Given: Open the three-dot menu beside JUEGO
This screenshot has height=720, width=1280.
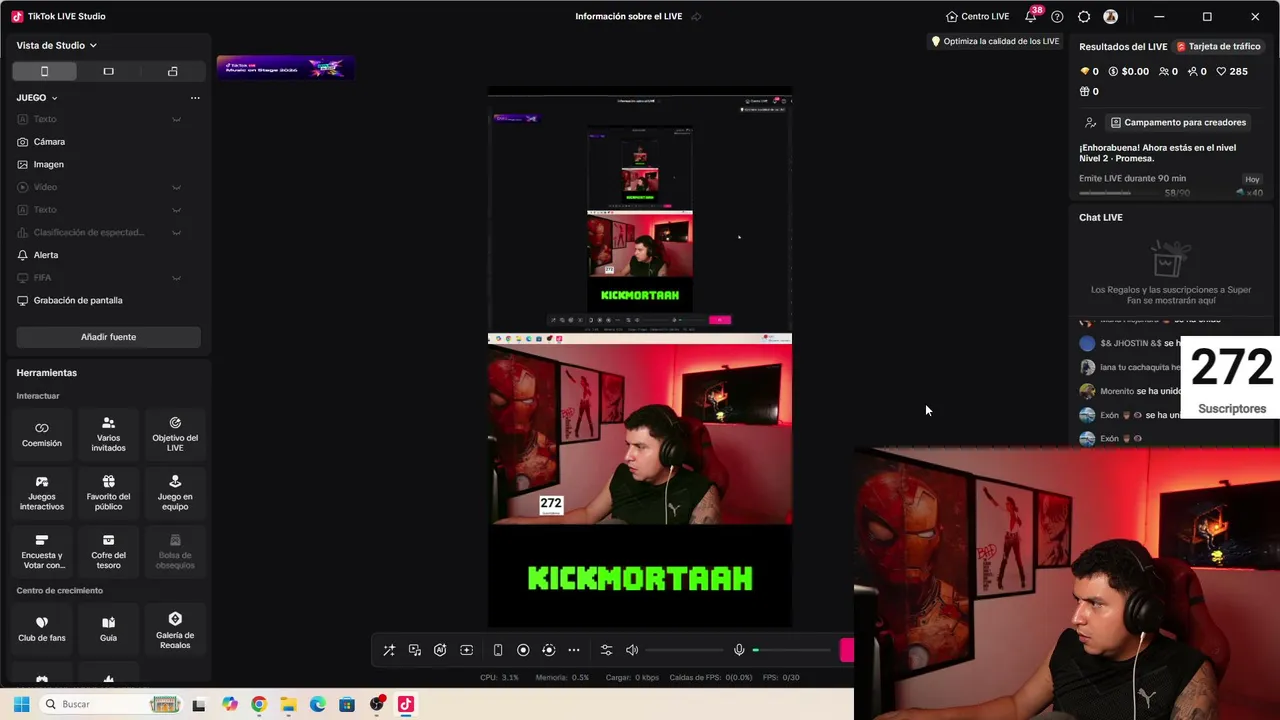Looking at the screenshot, I should coord(195,98).
